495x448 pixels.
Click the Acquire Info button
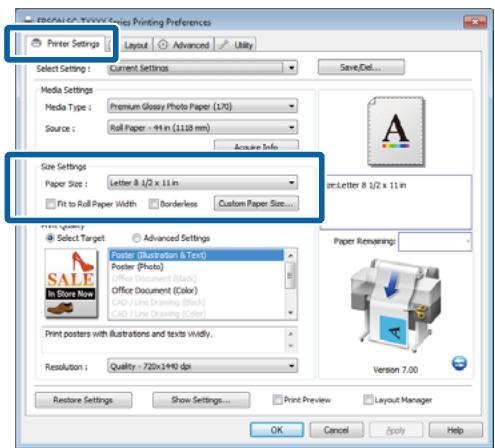(x=256, y=145)
